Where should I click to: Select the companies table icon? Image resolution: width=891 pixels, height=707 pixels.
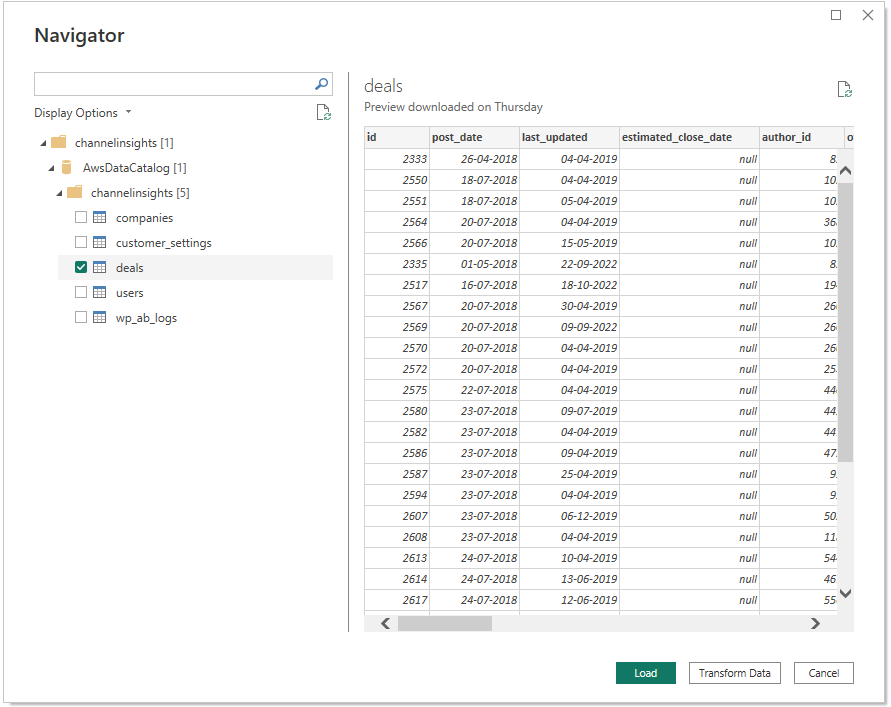[x=99, y=218]
